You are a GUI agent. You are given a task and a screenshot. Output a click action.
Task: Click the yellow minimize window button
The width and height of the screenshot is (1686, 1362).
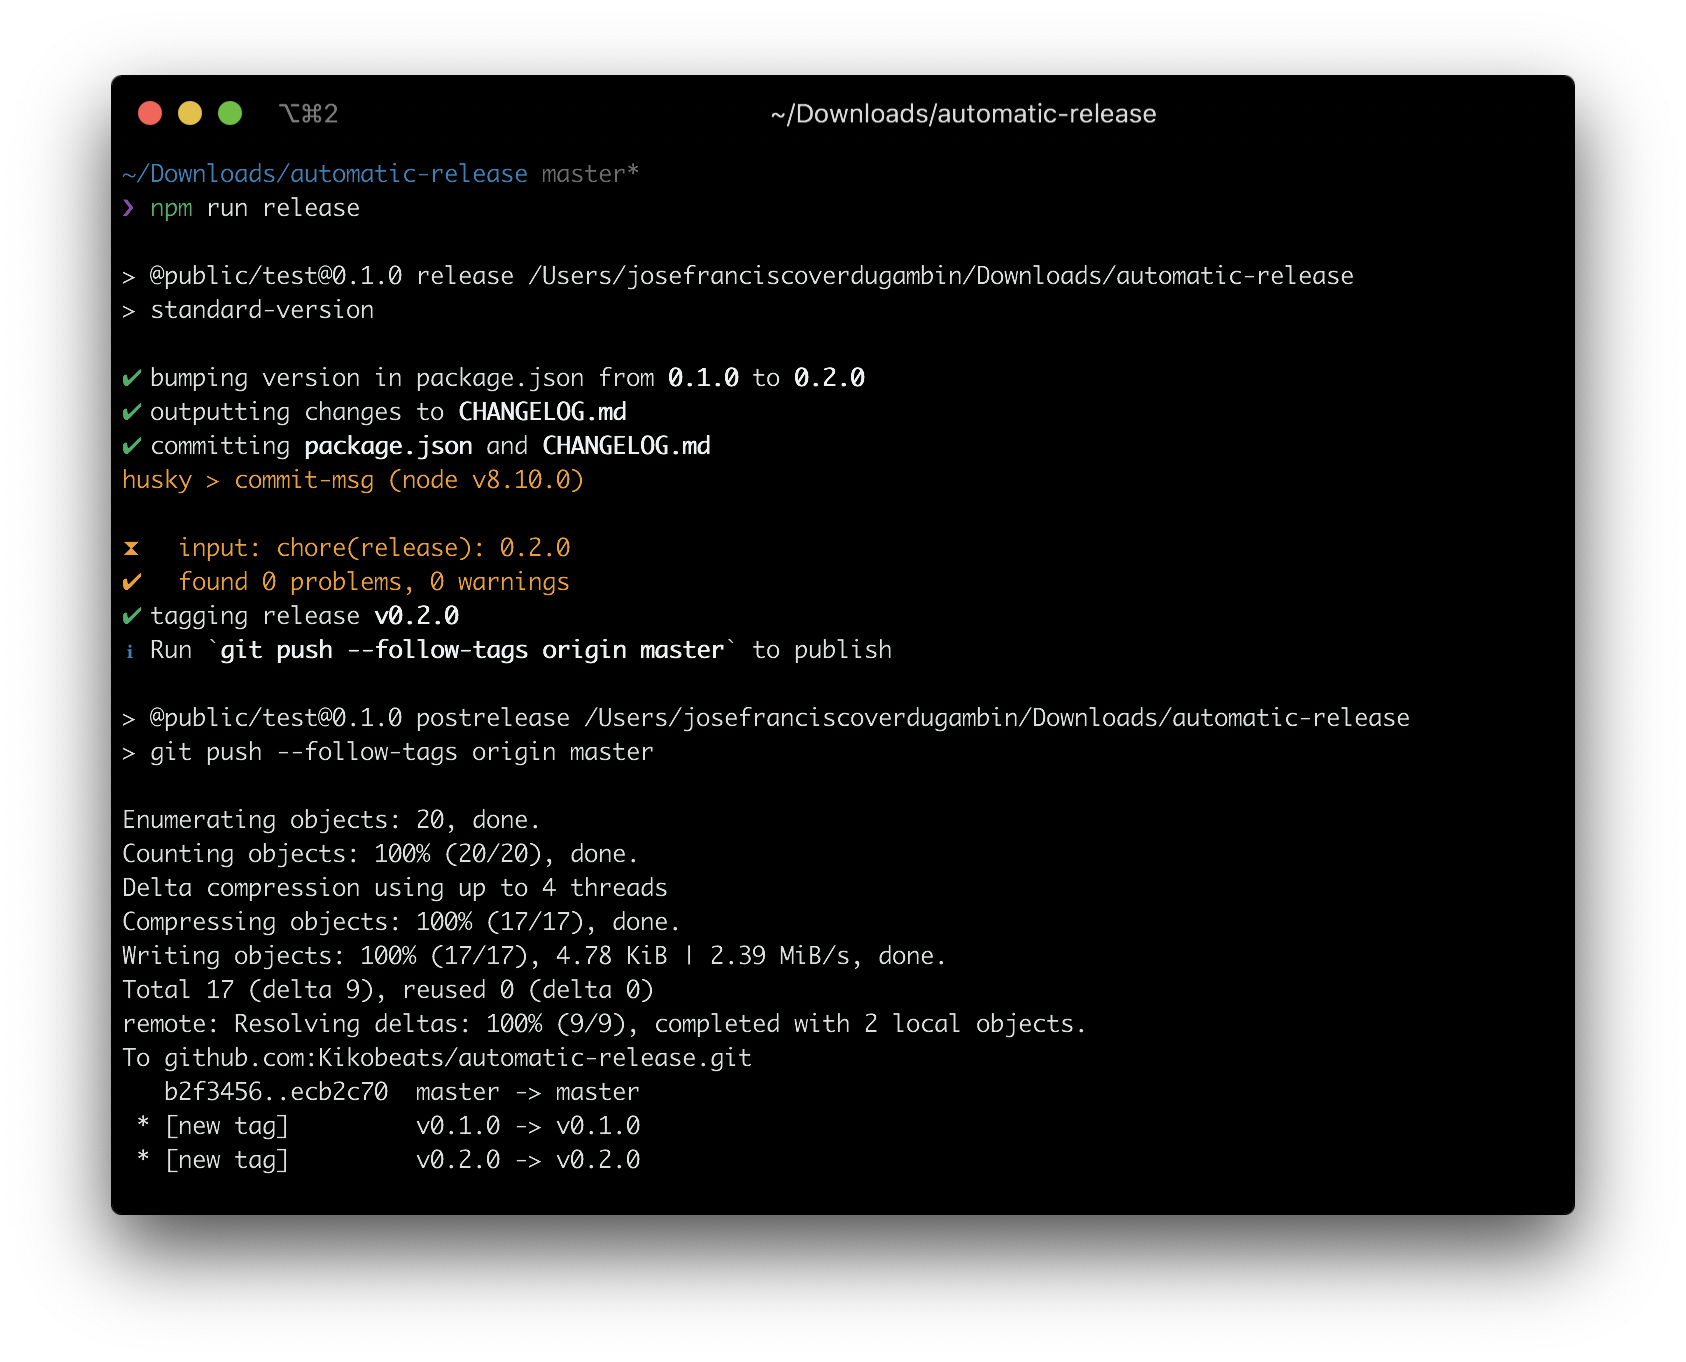point(190,113)
